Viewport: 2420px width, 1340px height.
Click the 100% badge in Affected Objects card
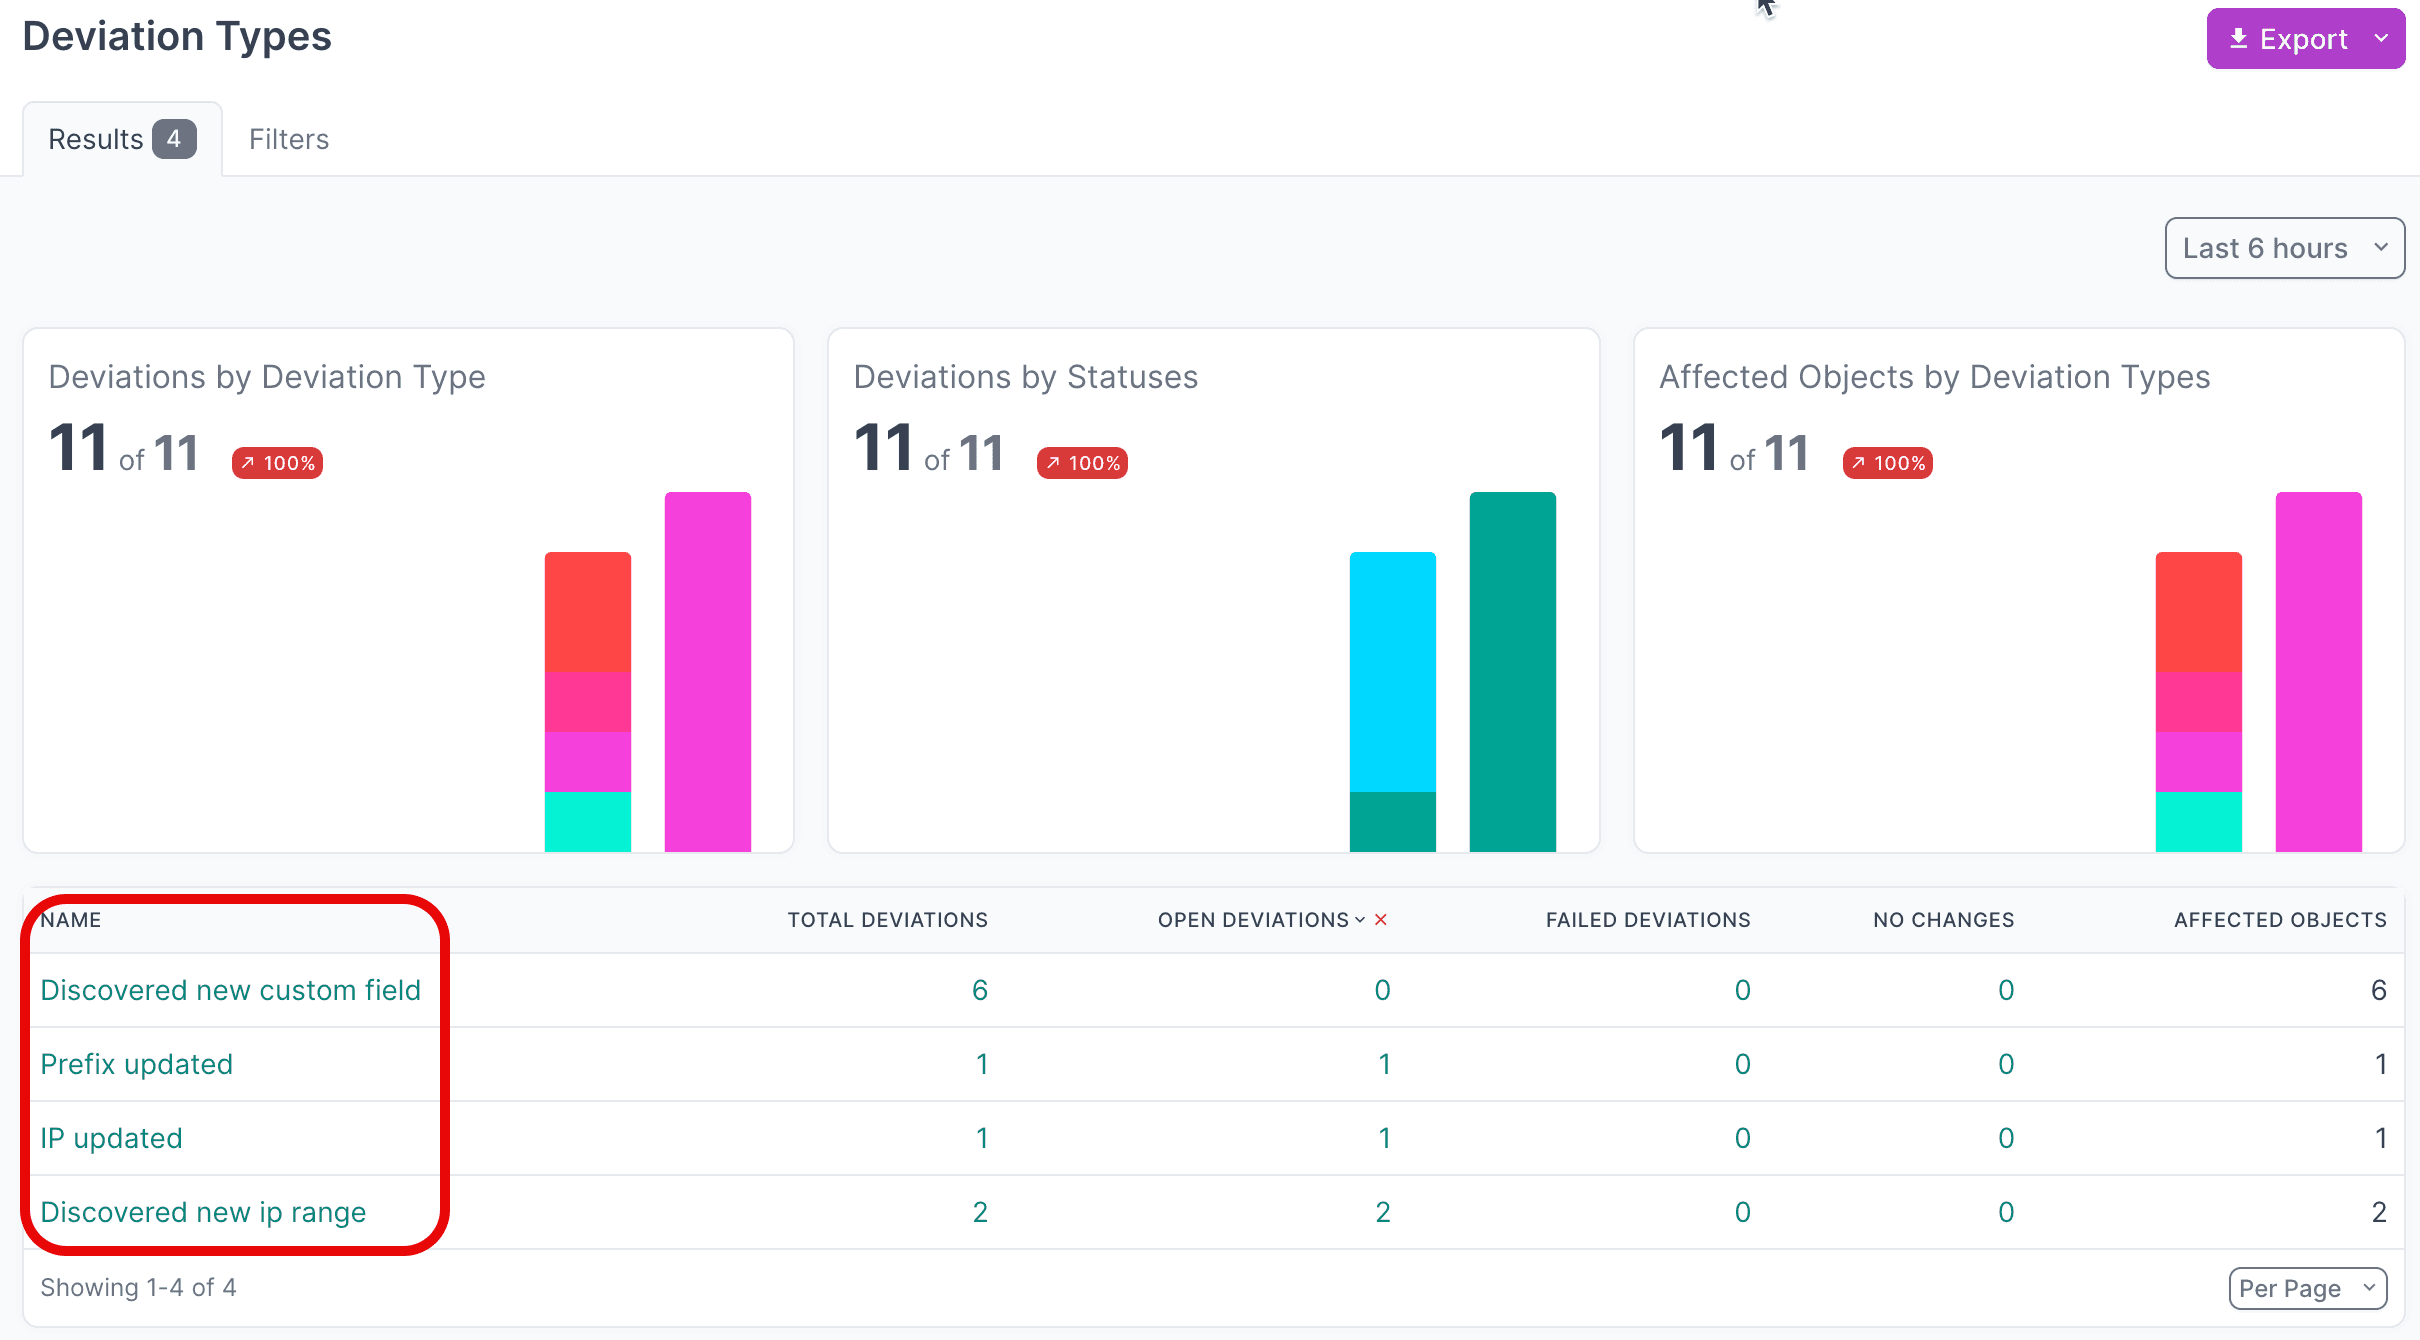[x=1888, y=463]
